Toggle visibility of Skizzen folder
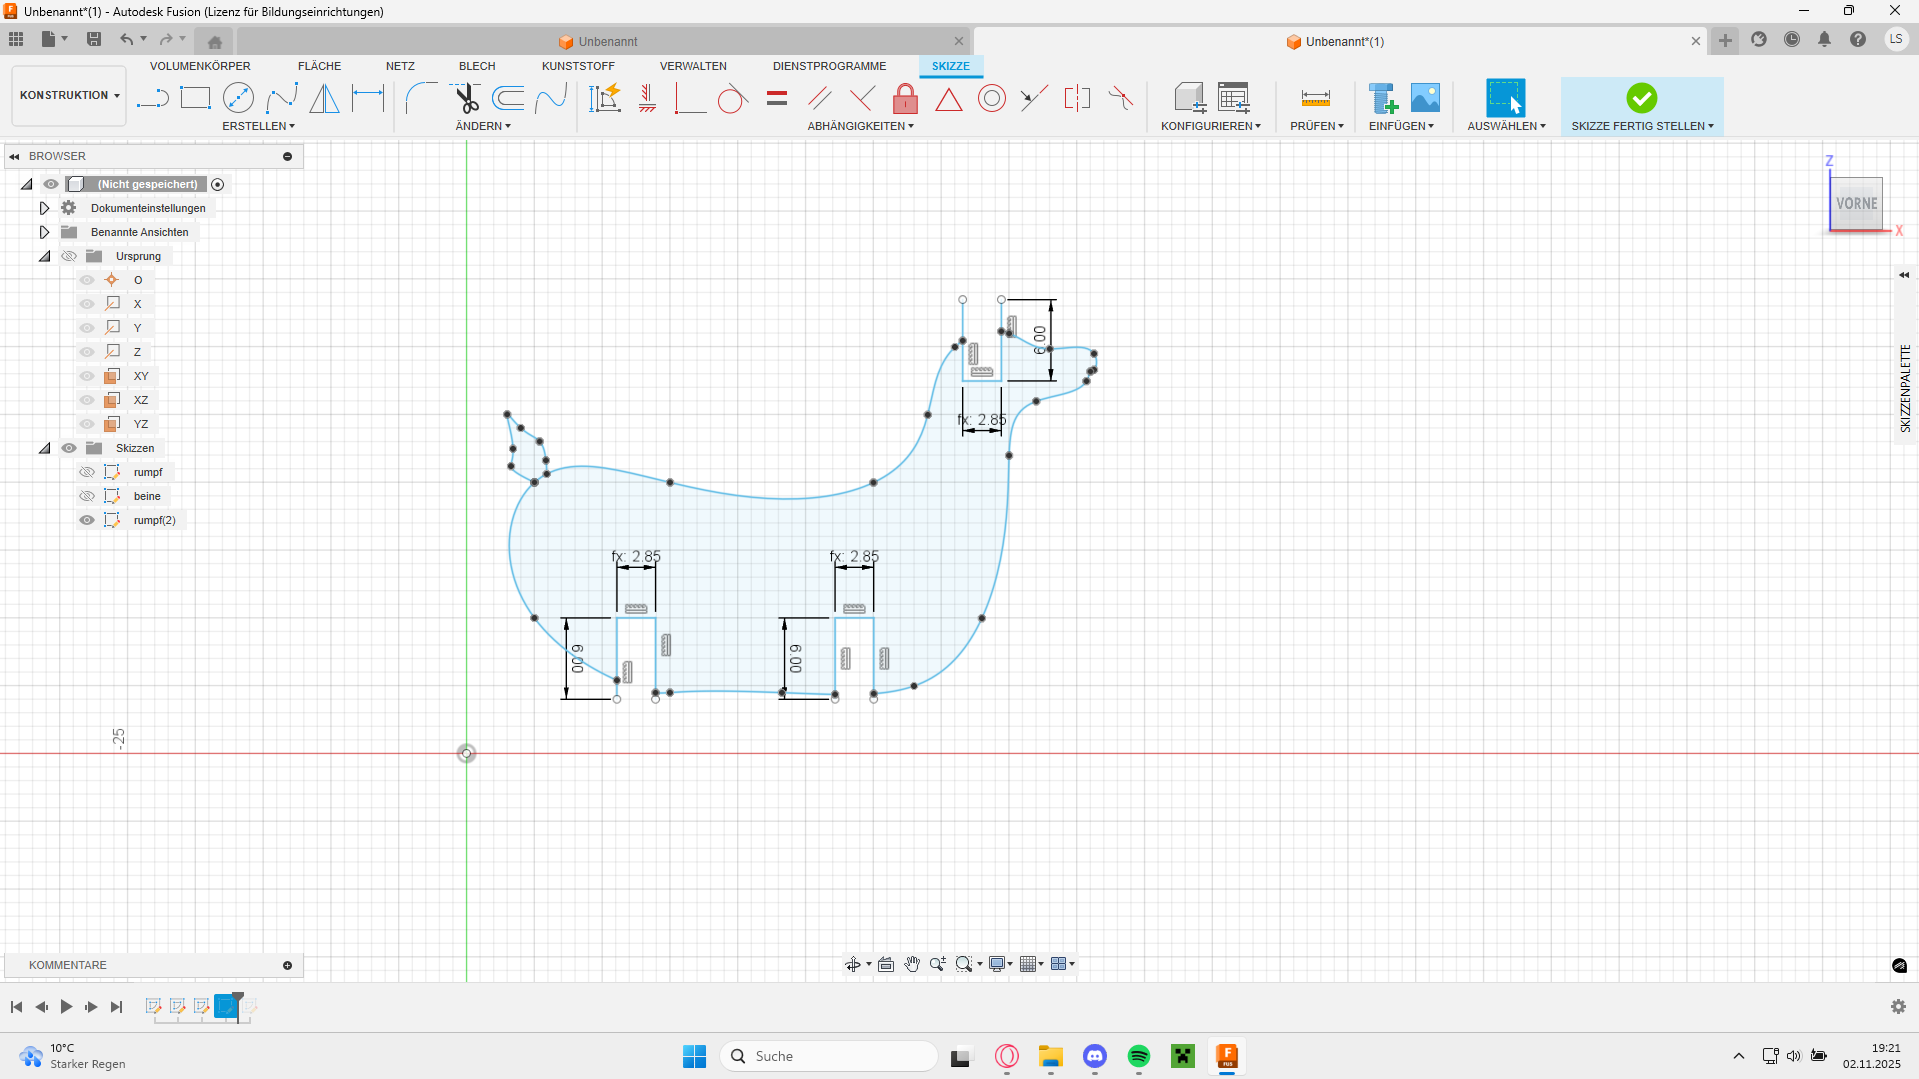This screenshot has width=1919, height=1079. 69,448
